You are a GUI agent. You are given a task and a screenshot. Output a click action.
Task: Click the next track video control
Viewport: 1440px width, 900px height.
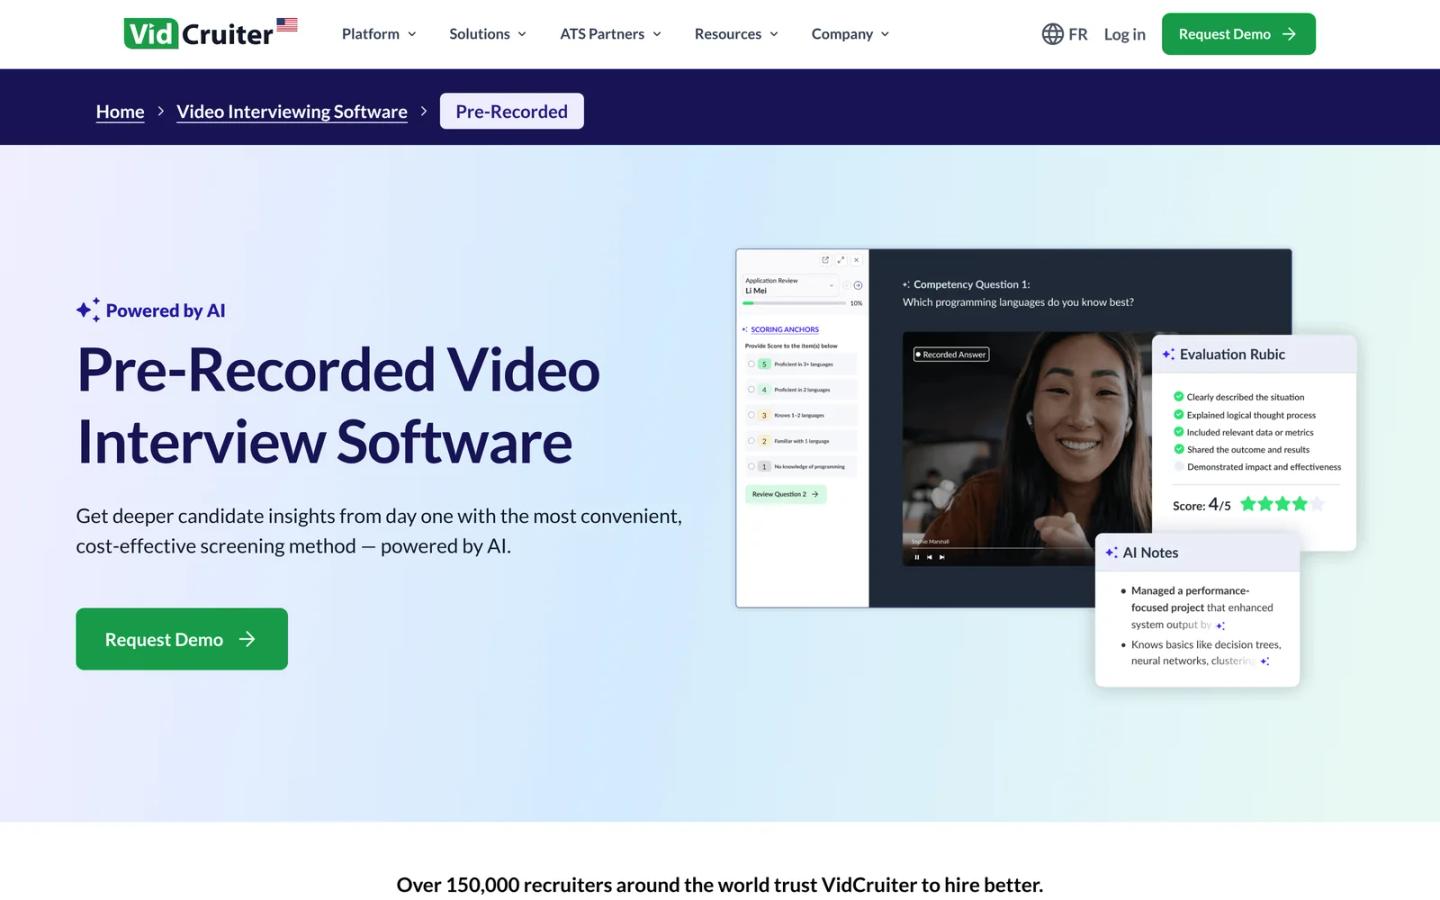pyautogui.click(x=942, y=557)
